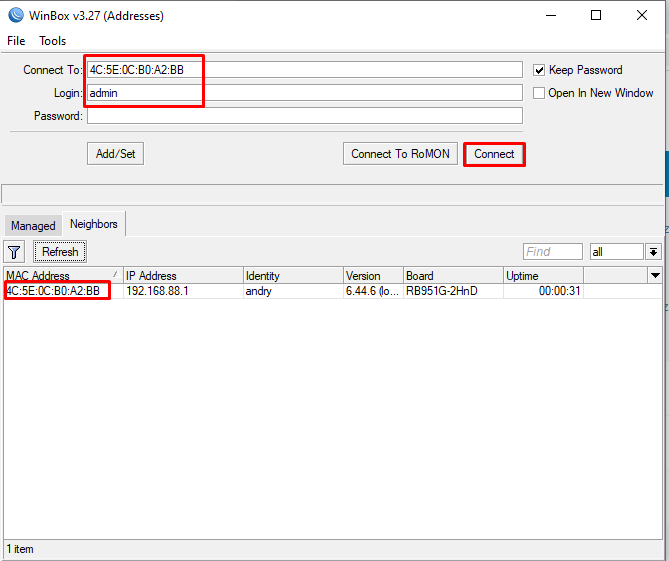Click the filter funnel icon
This screenshot has height=561, width=669.
click(15, 252)
